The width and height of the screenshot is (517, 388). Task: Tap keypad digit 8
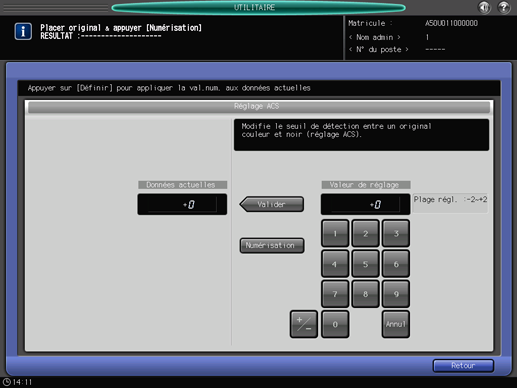click(x=365, y=294)
